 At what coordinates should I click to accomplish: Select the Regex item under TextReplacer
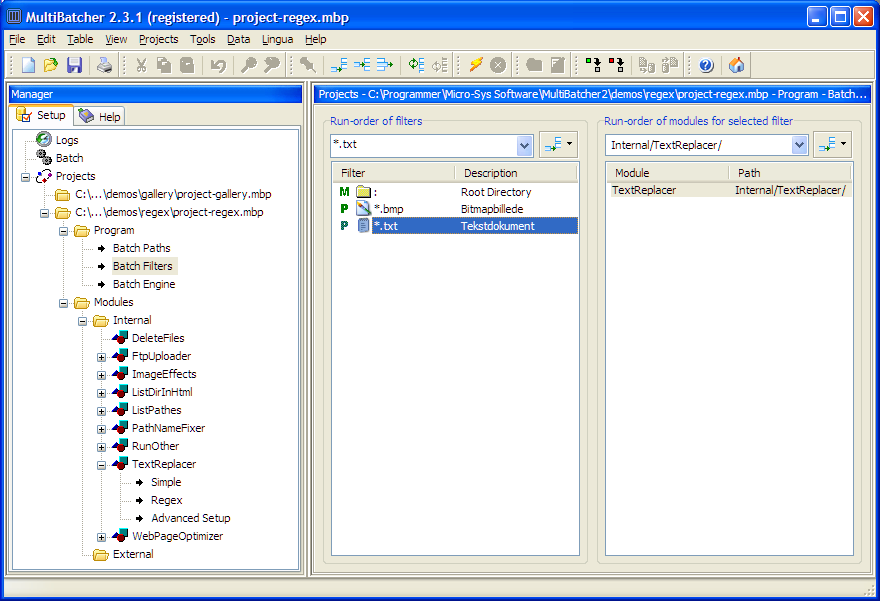click(167, 500)
